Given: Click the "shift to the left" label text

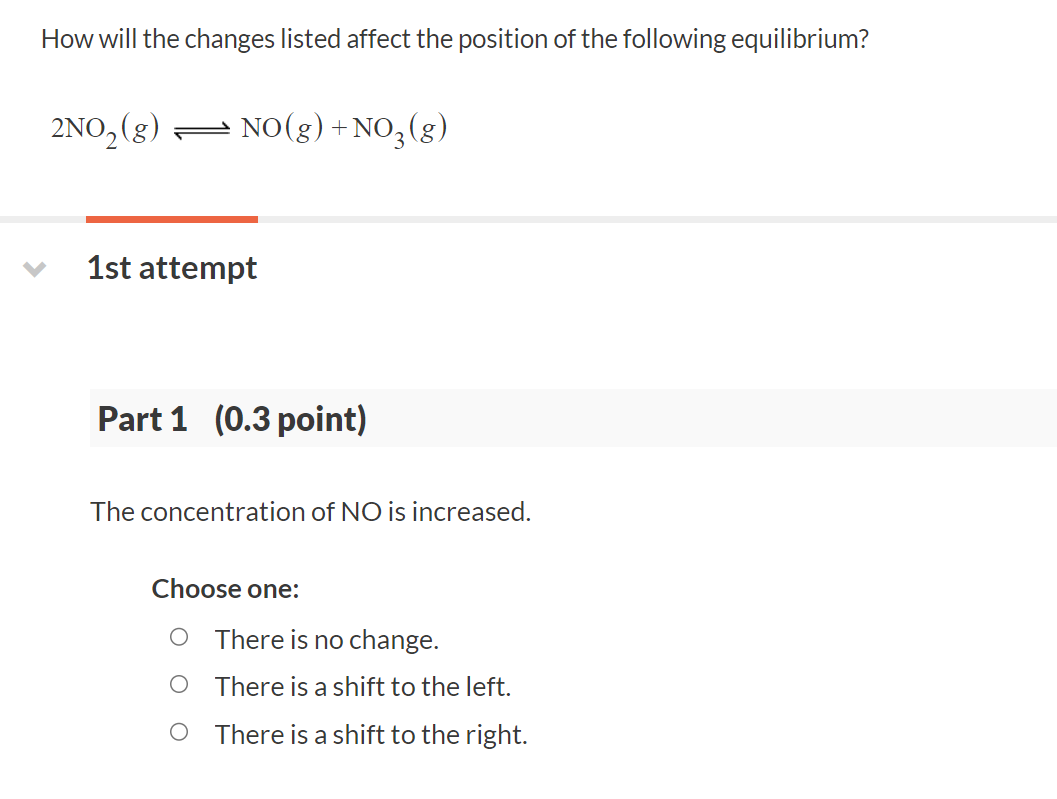Looking at the screenshot, I should click(362, 686).
